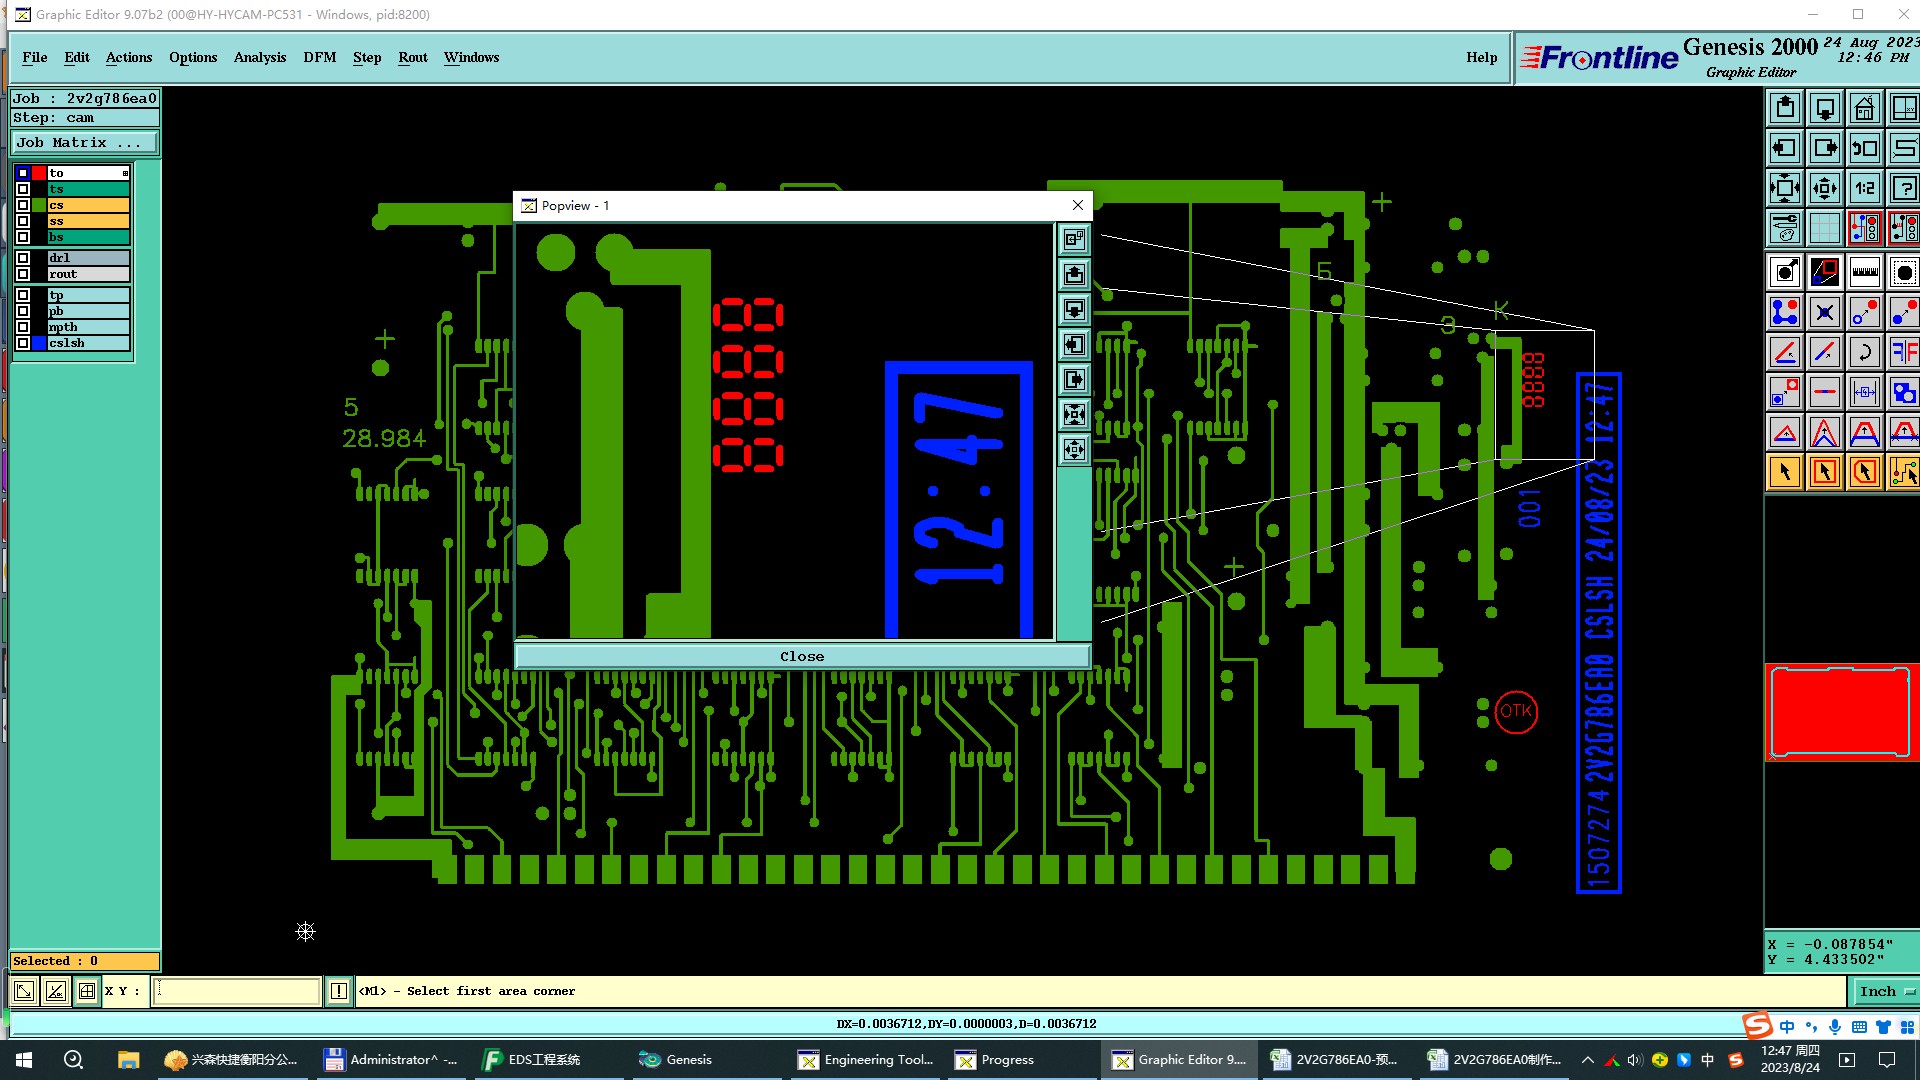Screen dimensions: 1920x1080
Task: Click the ruler measurement tool icon
Action: (x=1864, y=272)
